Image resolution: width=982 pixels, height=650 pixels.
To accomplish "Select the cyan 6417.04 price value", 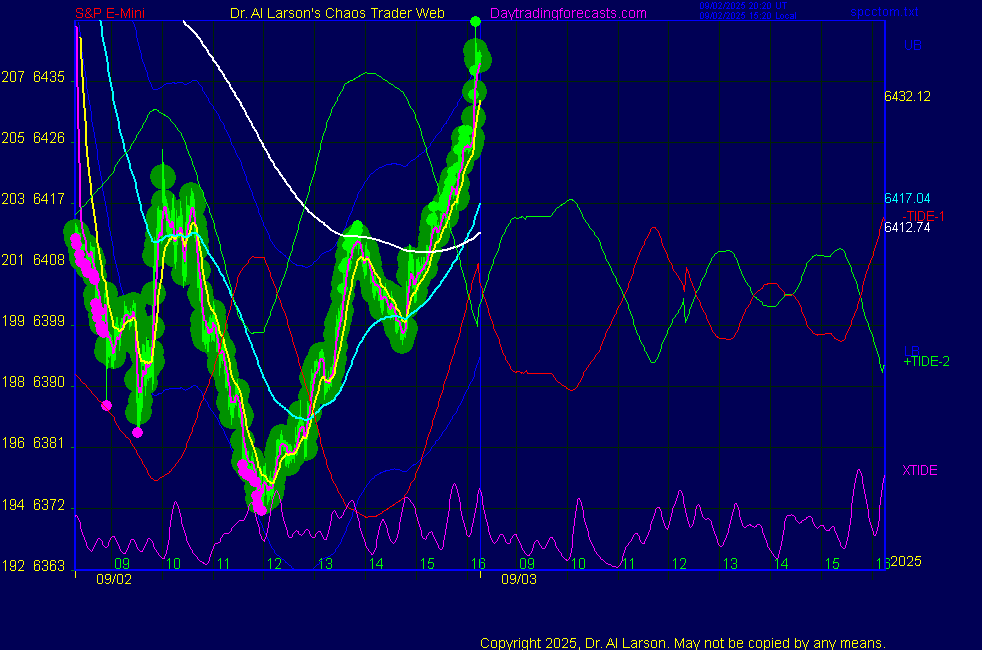I will [x=907, y=198].
